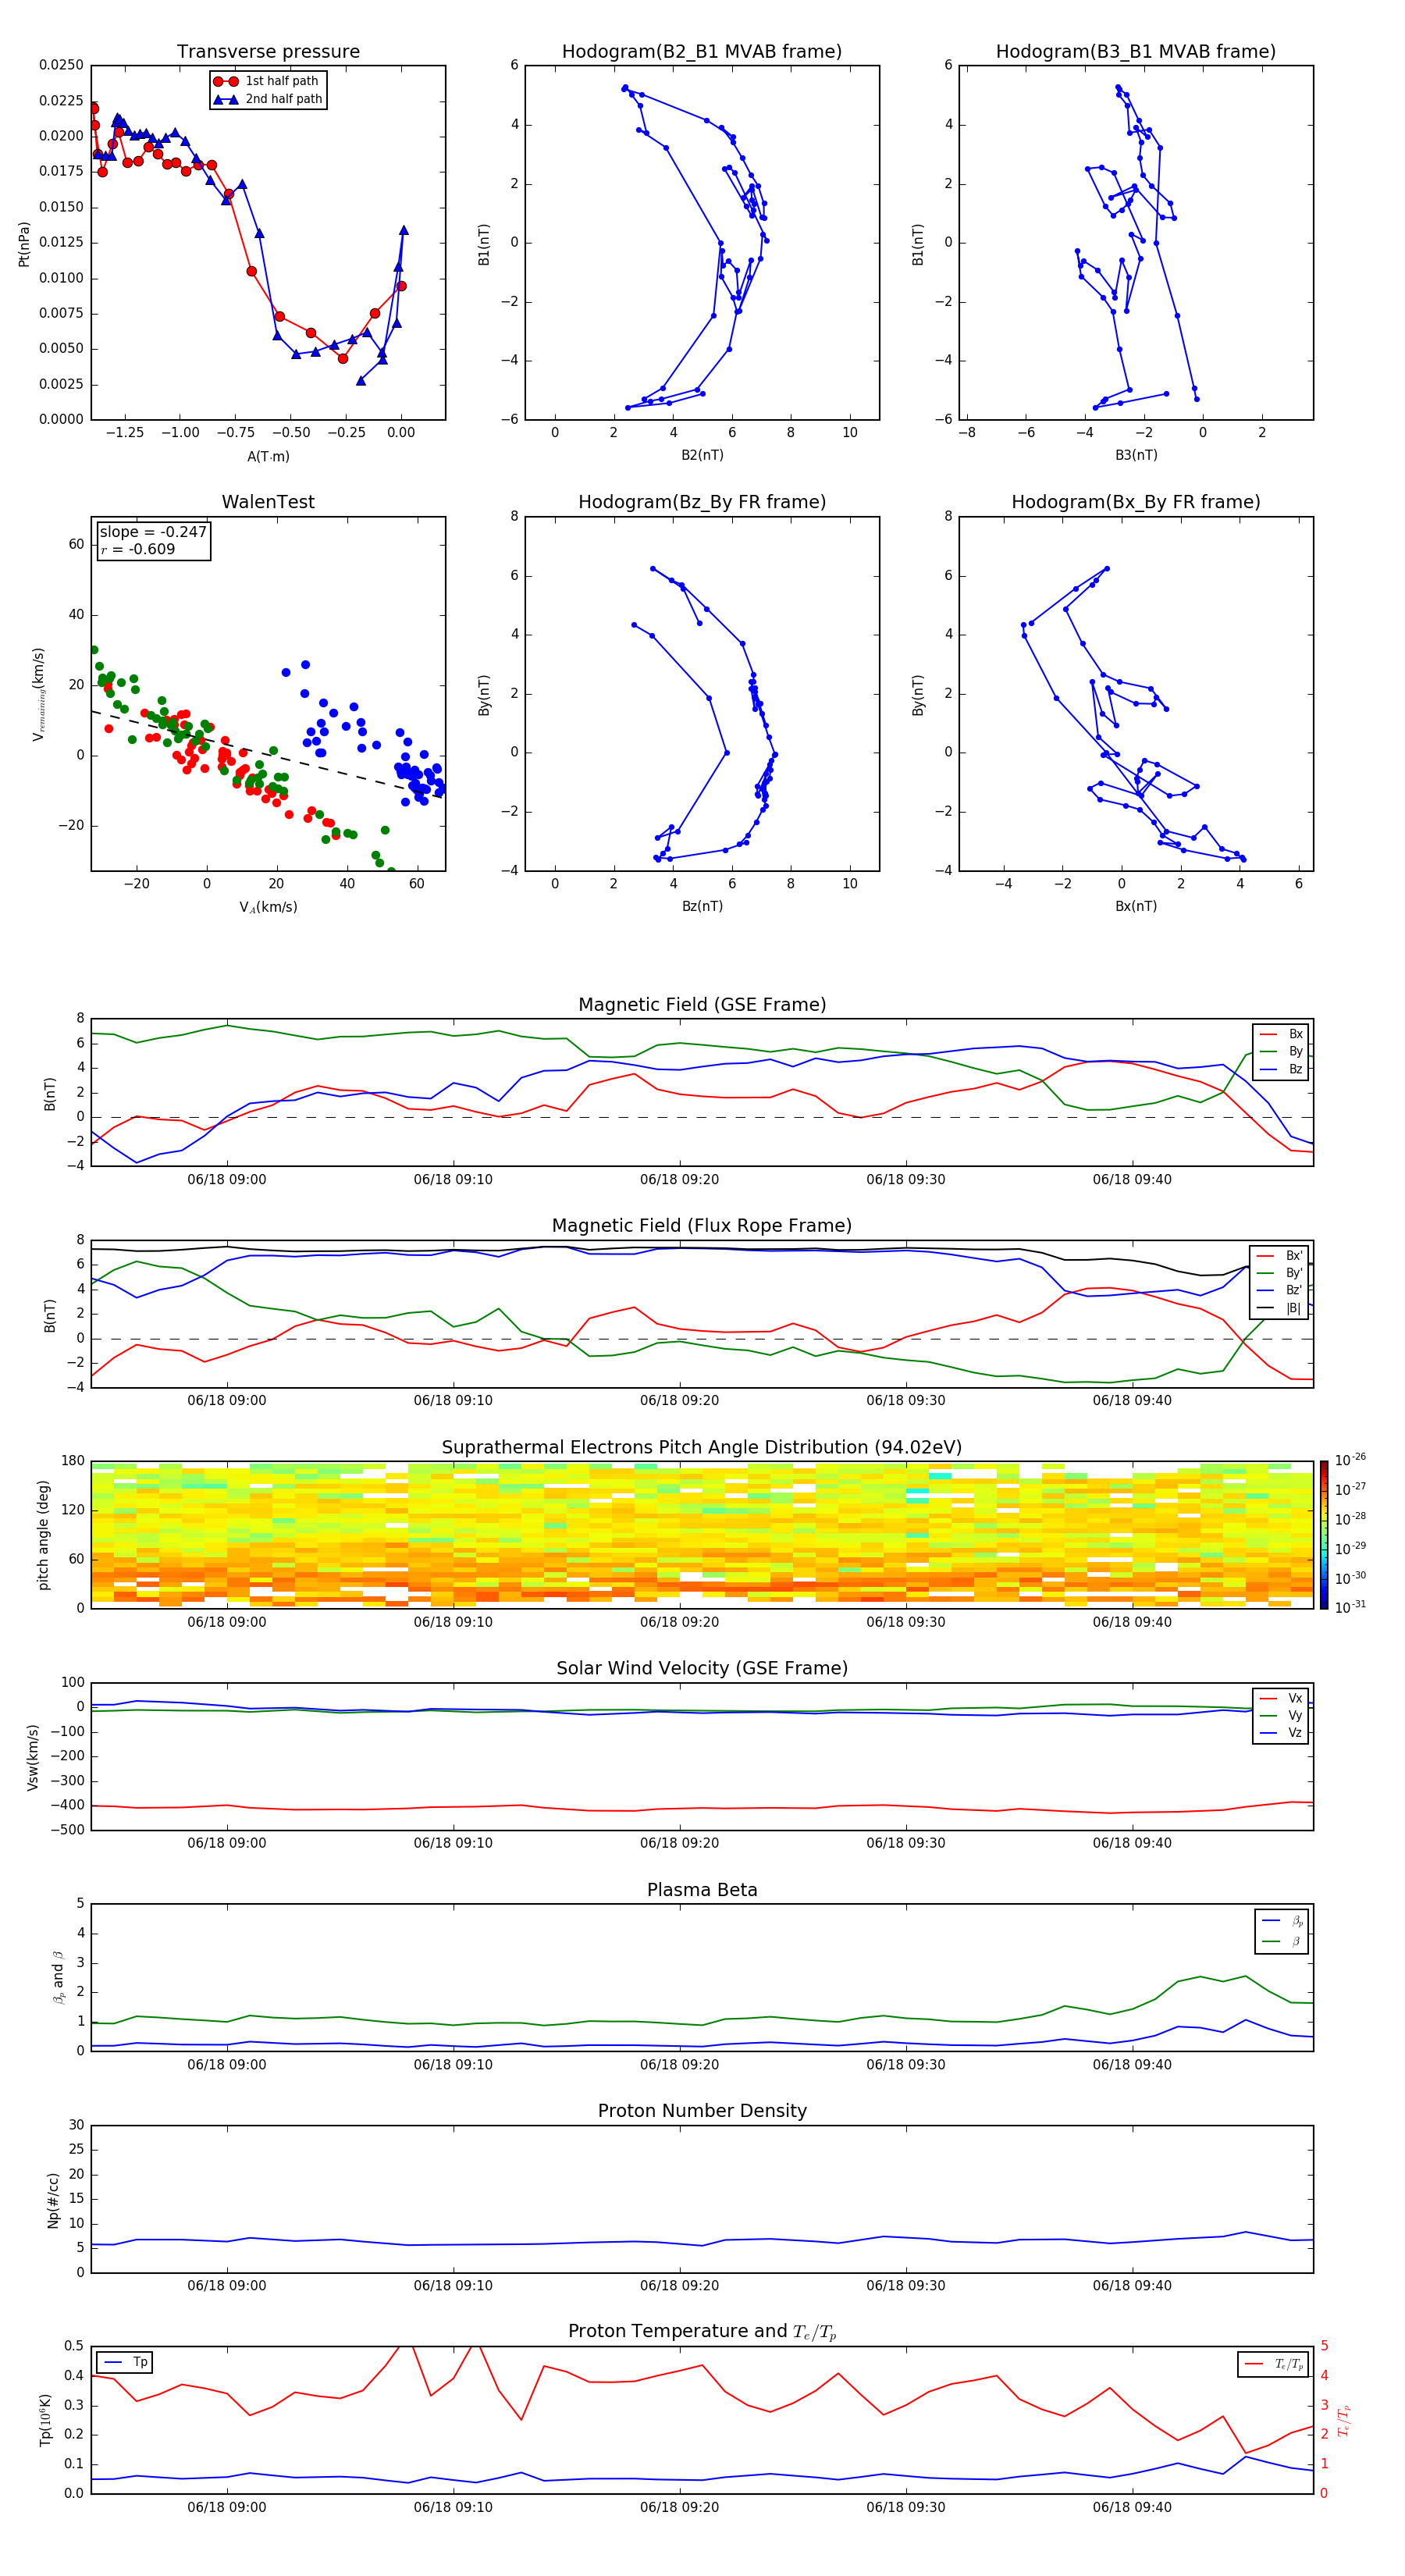1405x2576 pixels.
Task: Click the 'r = -0.609' annotation
Action: click(138, 549)
